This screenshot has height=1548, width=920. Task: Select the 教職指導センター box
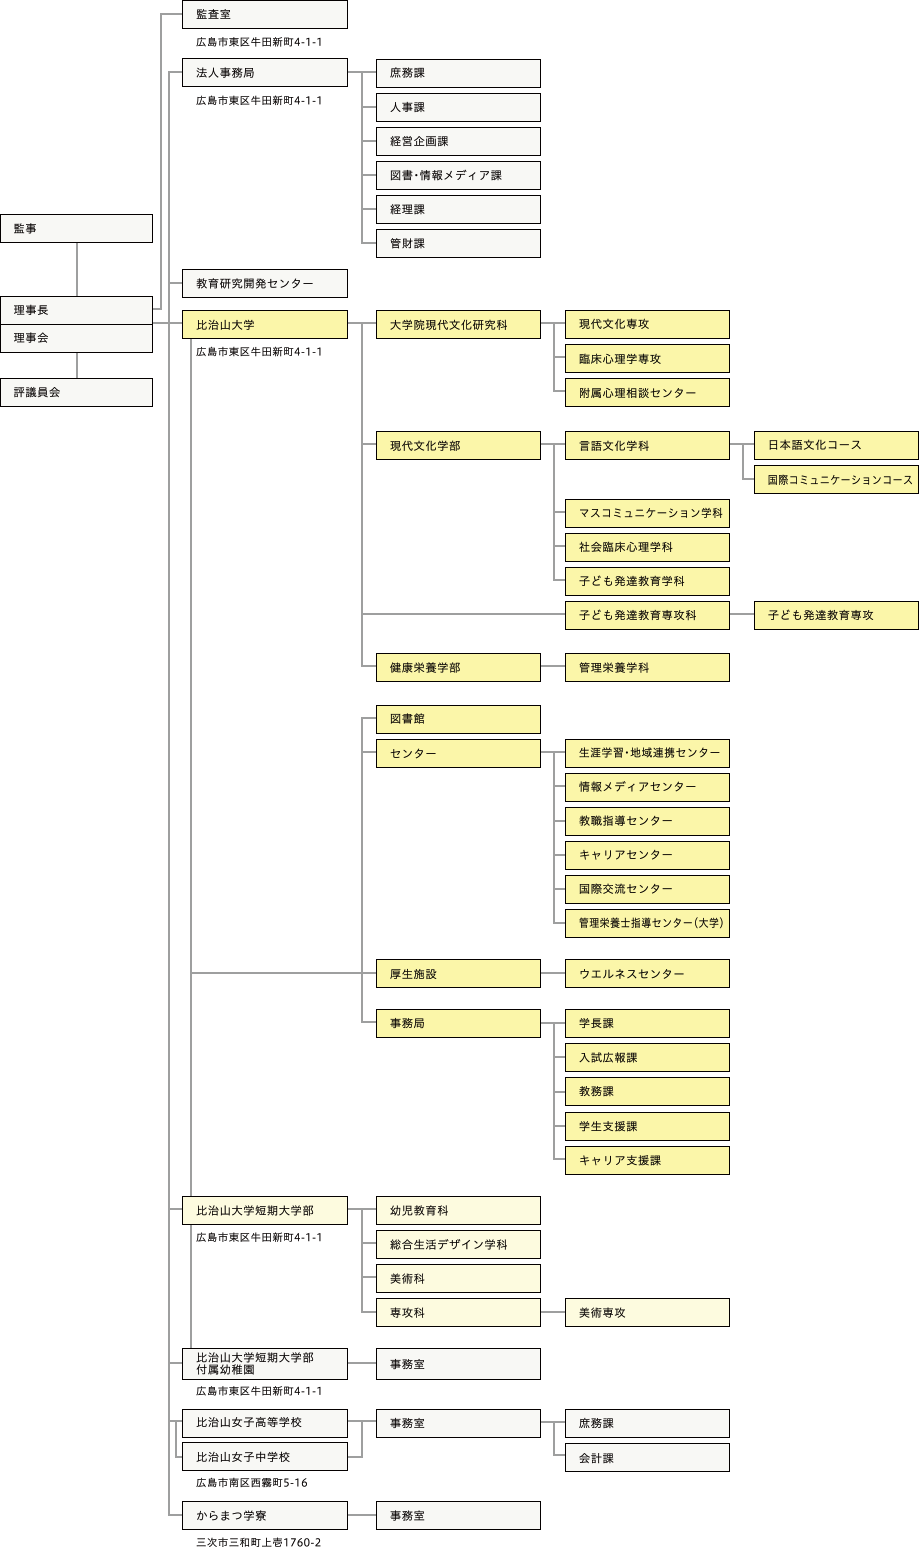647,821
